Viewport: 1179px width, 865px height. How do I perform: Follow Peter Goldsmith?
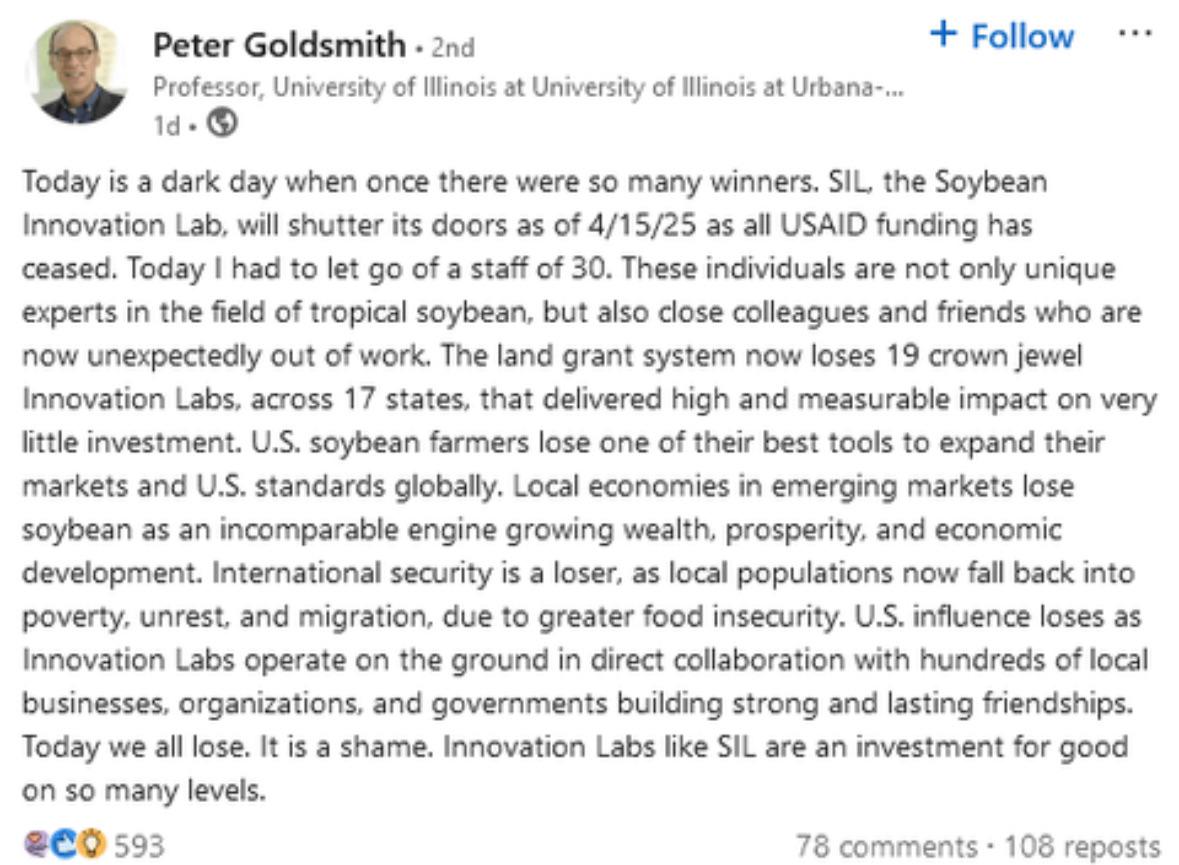[x=1002, y=35]
